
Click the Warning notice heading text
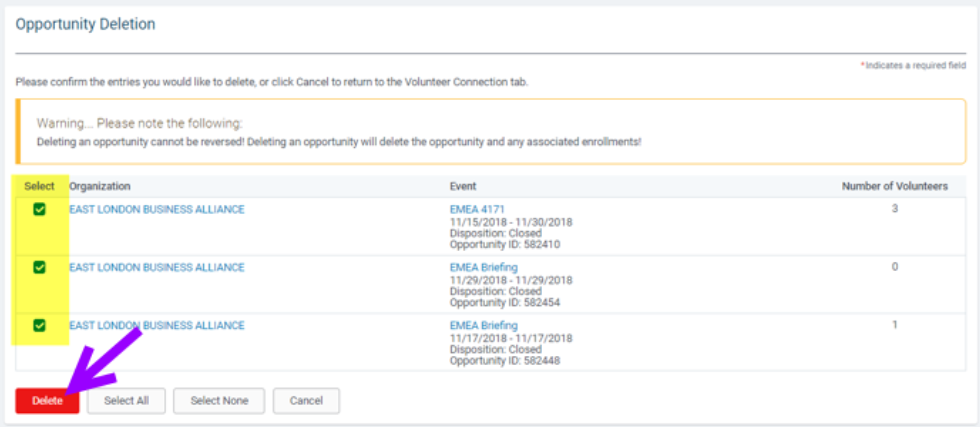(139, 123)
